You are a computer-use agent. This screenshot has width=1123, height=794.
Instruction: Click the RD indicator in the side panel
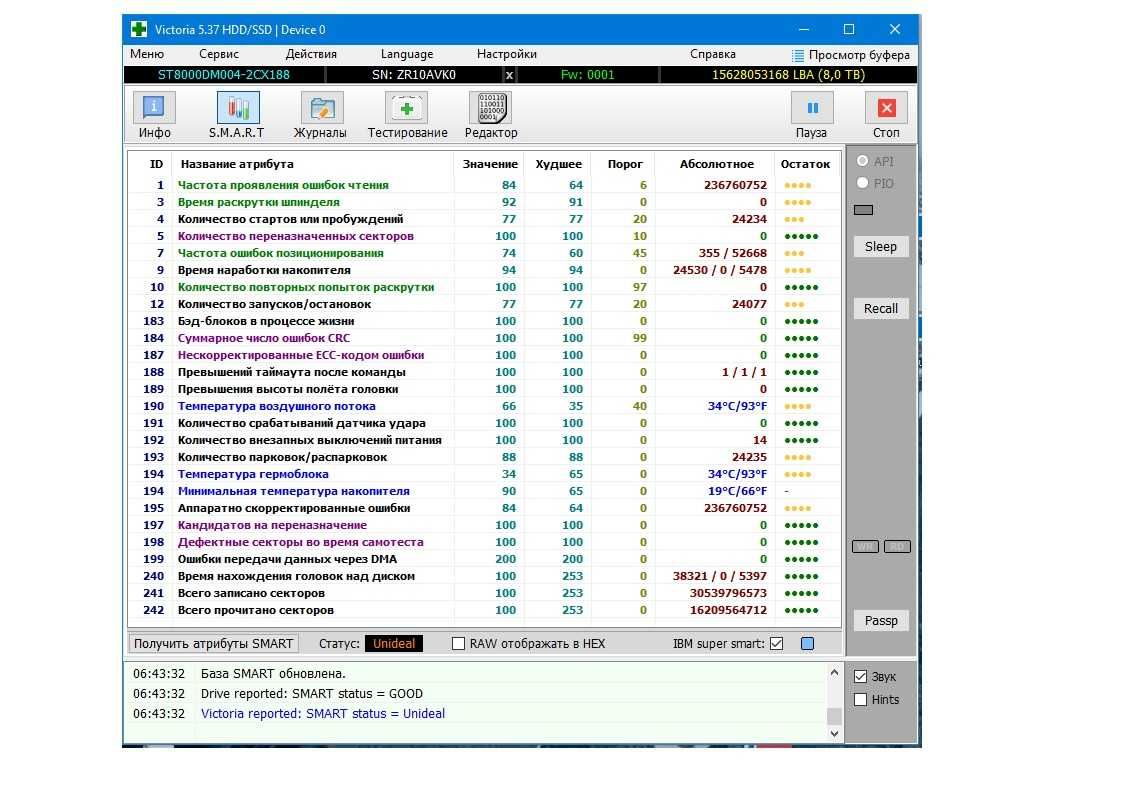[x=897, y=547]
